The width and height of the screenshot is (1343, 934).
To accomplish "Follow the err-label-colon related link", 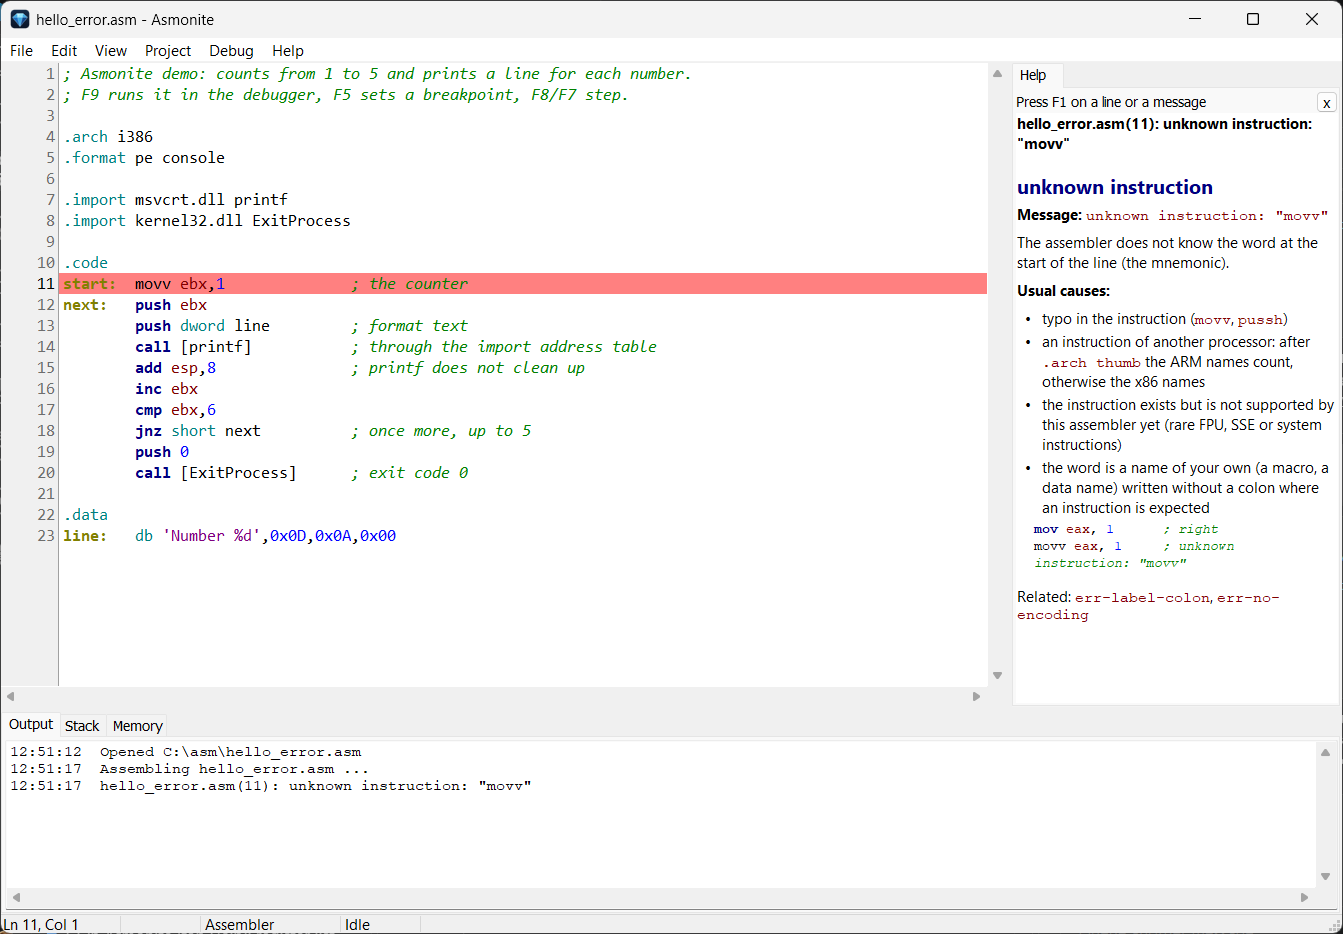I will coord(1142,598).
